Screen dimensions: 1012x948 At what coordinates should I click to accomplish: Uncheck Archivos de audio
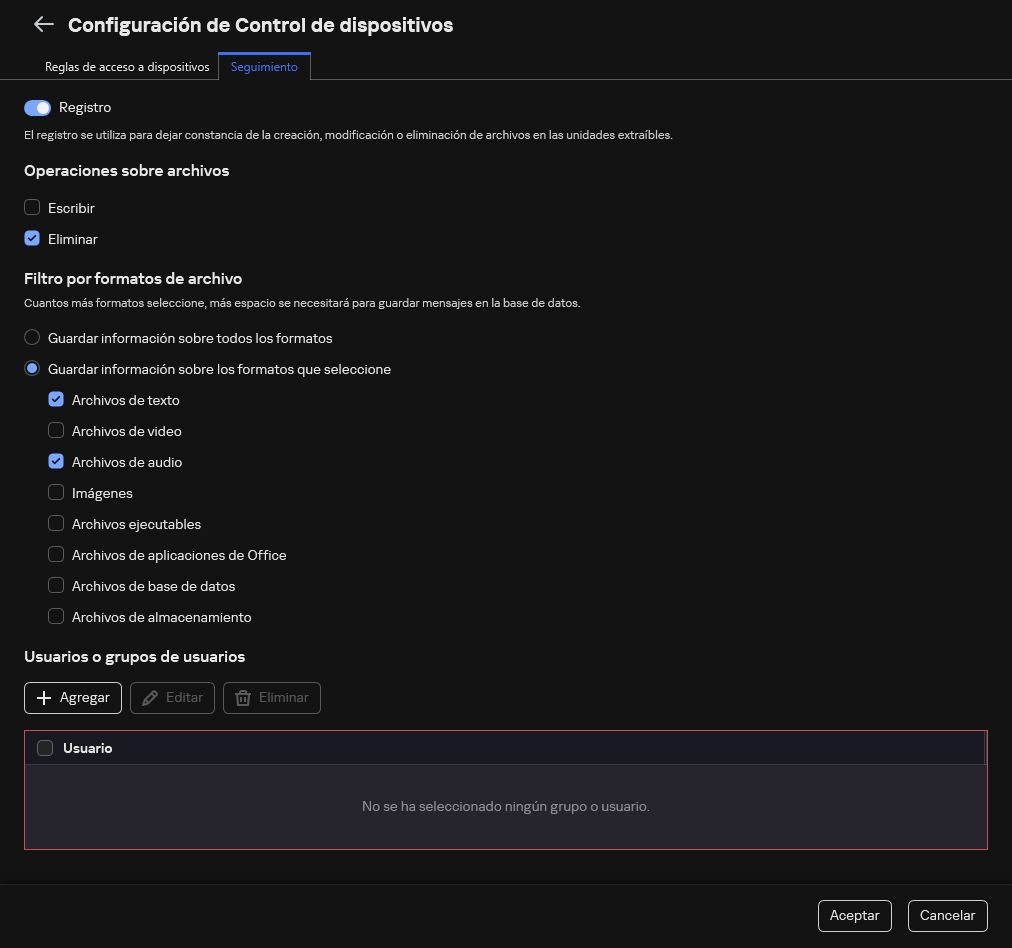click(x=56, y=461)
